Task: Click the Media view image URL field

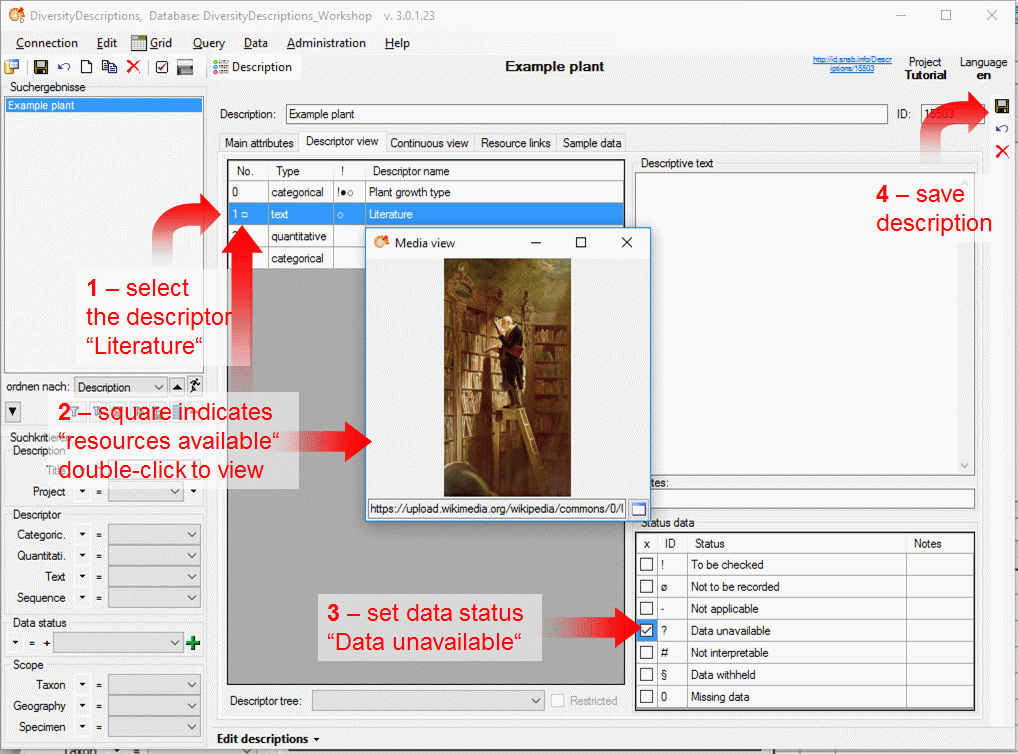Action: pos(497,509)
